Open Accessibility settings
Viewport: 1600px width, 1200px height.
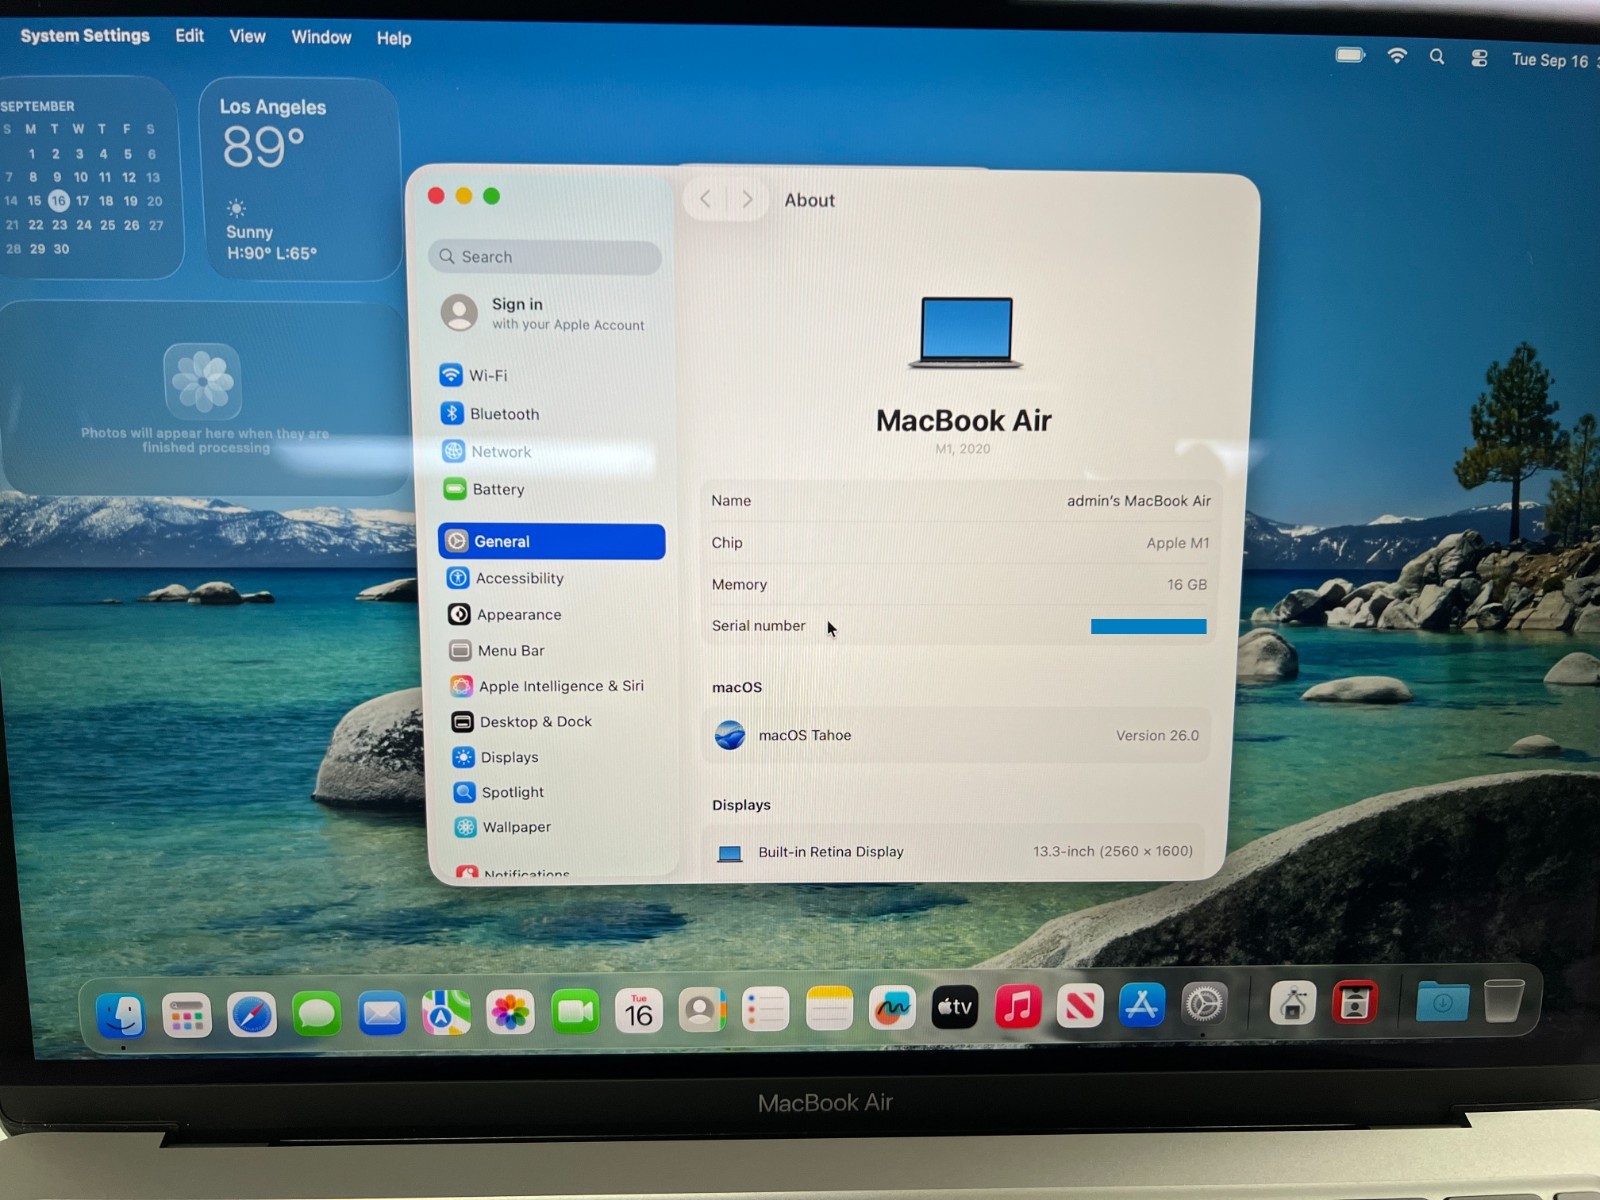click(518, 579)
